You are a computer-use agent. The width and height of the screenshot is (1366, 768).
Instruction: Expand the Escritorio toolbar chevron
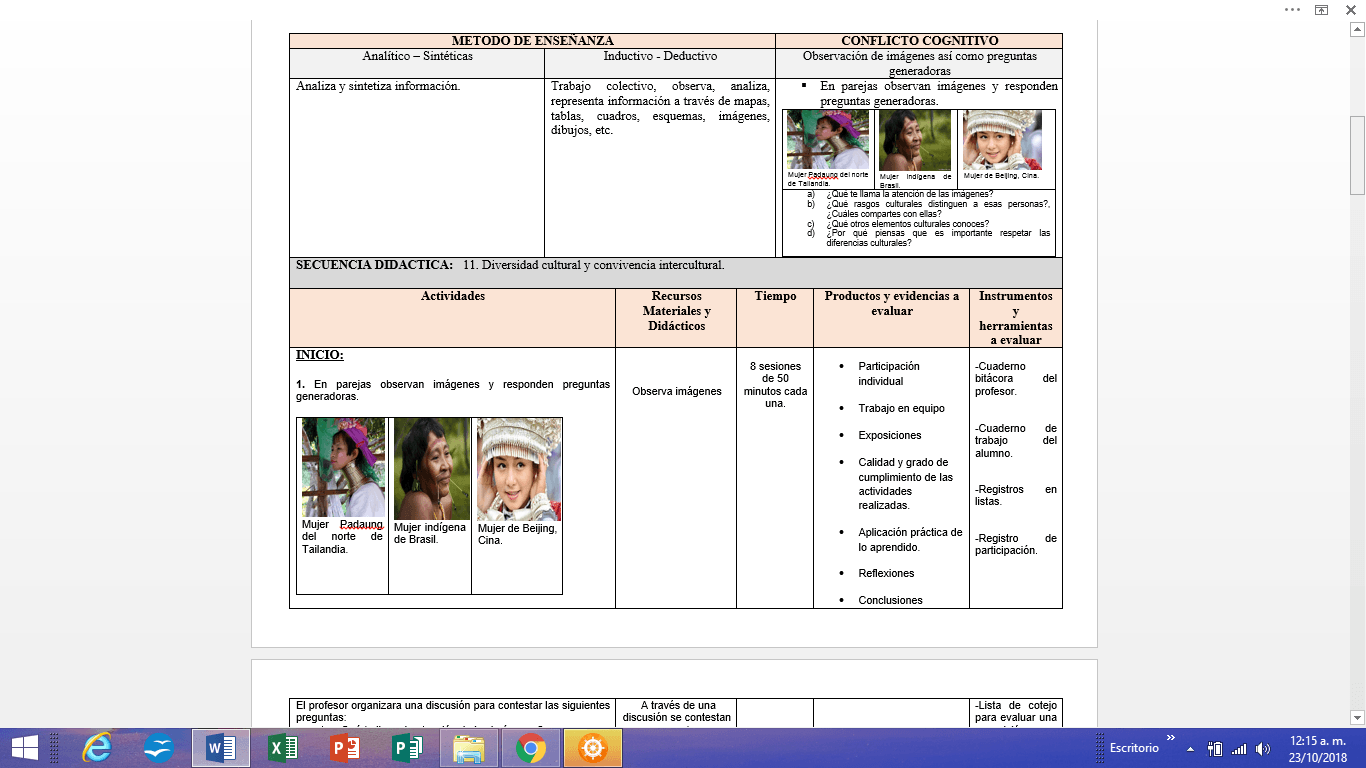1171,739
